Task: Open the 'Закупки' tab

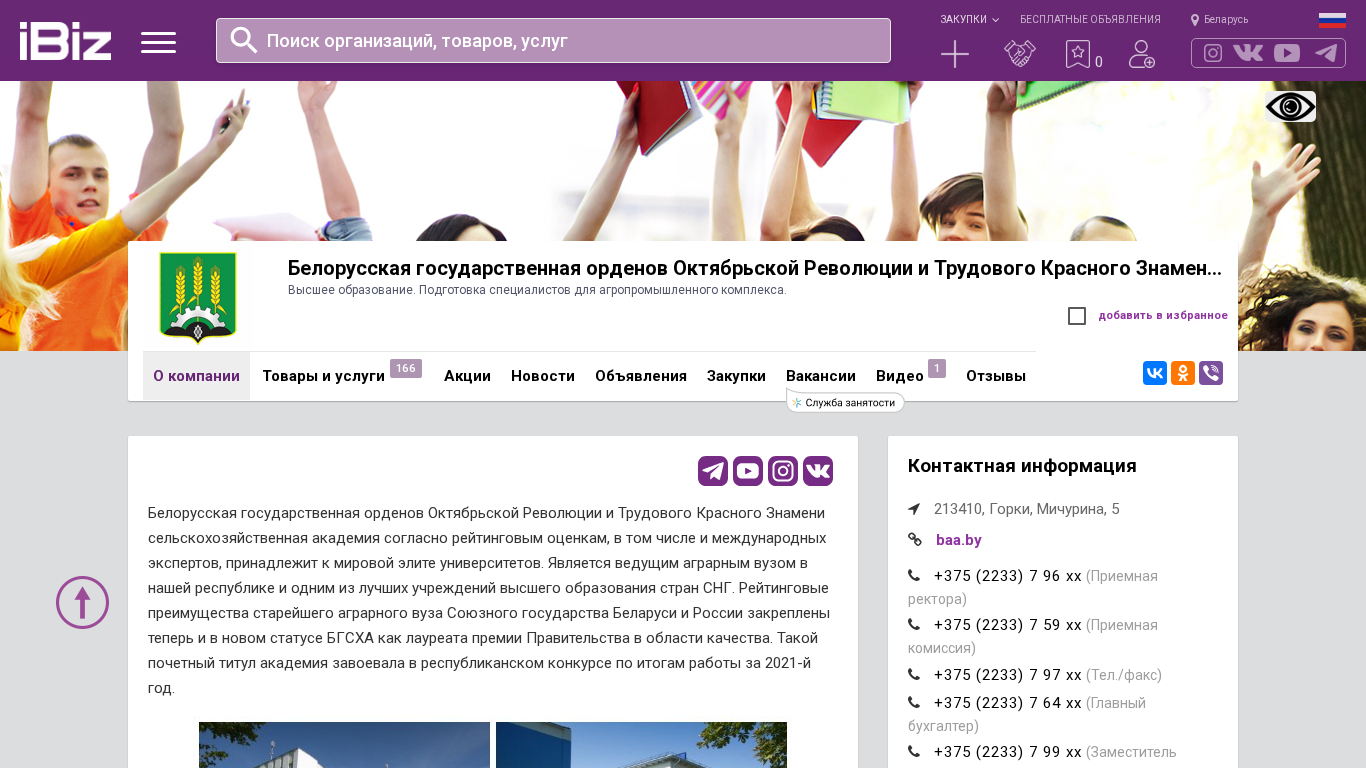Action: click(736, 376)
